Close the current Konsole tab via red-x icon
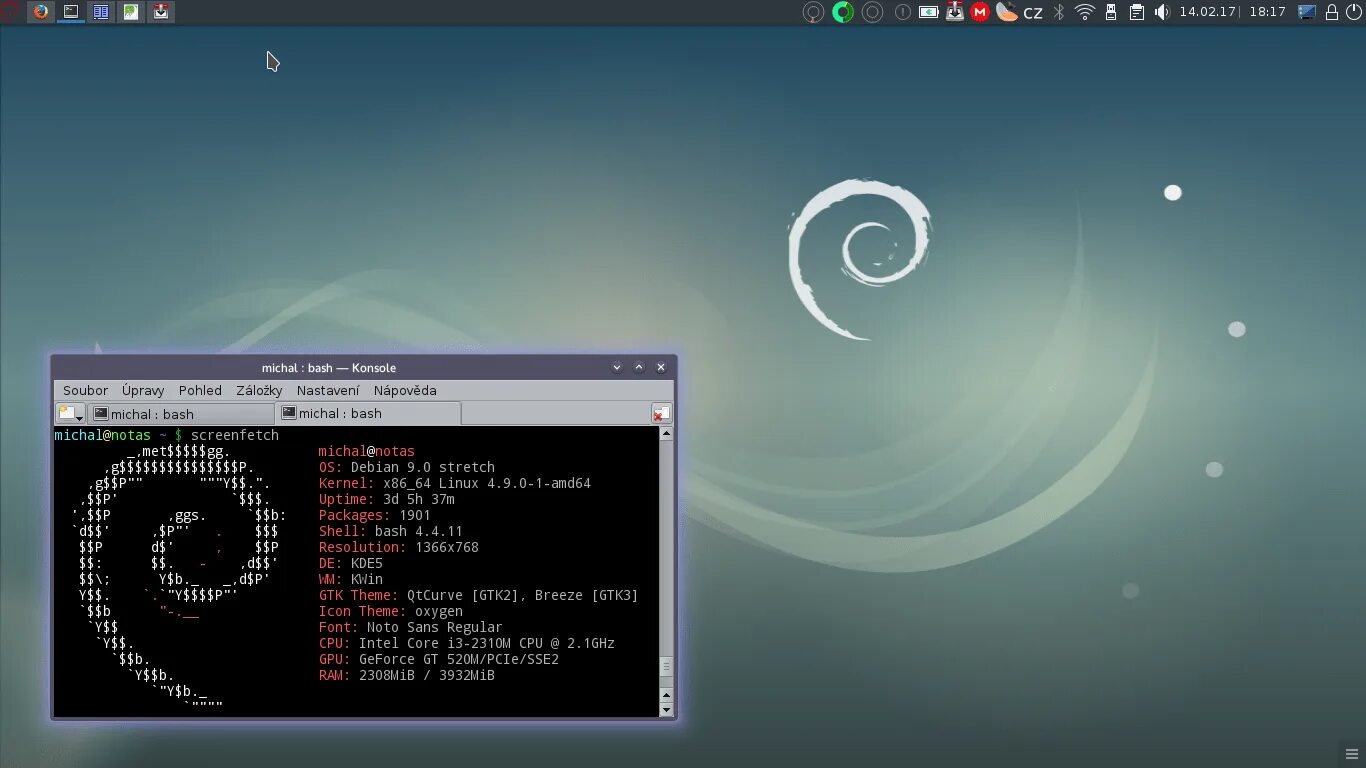The width and height of the screenshot is (1366, 768). point(661,413)
